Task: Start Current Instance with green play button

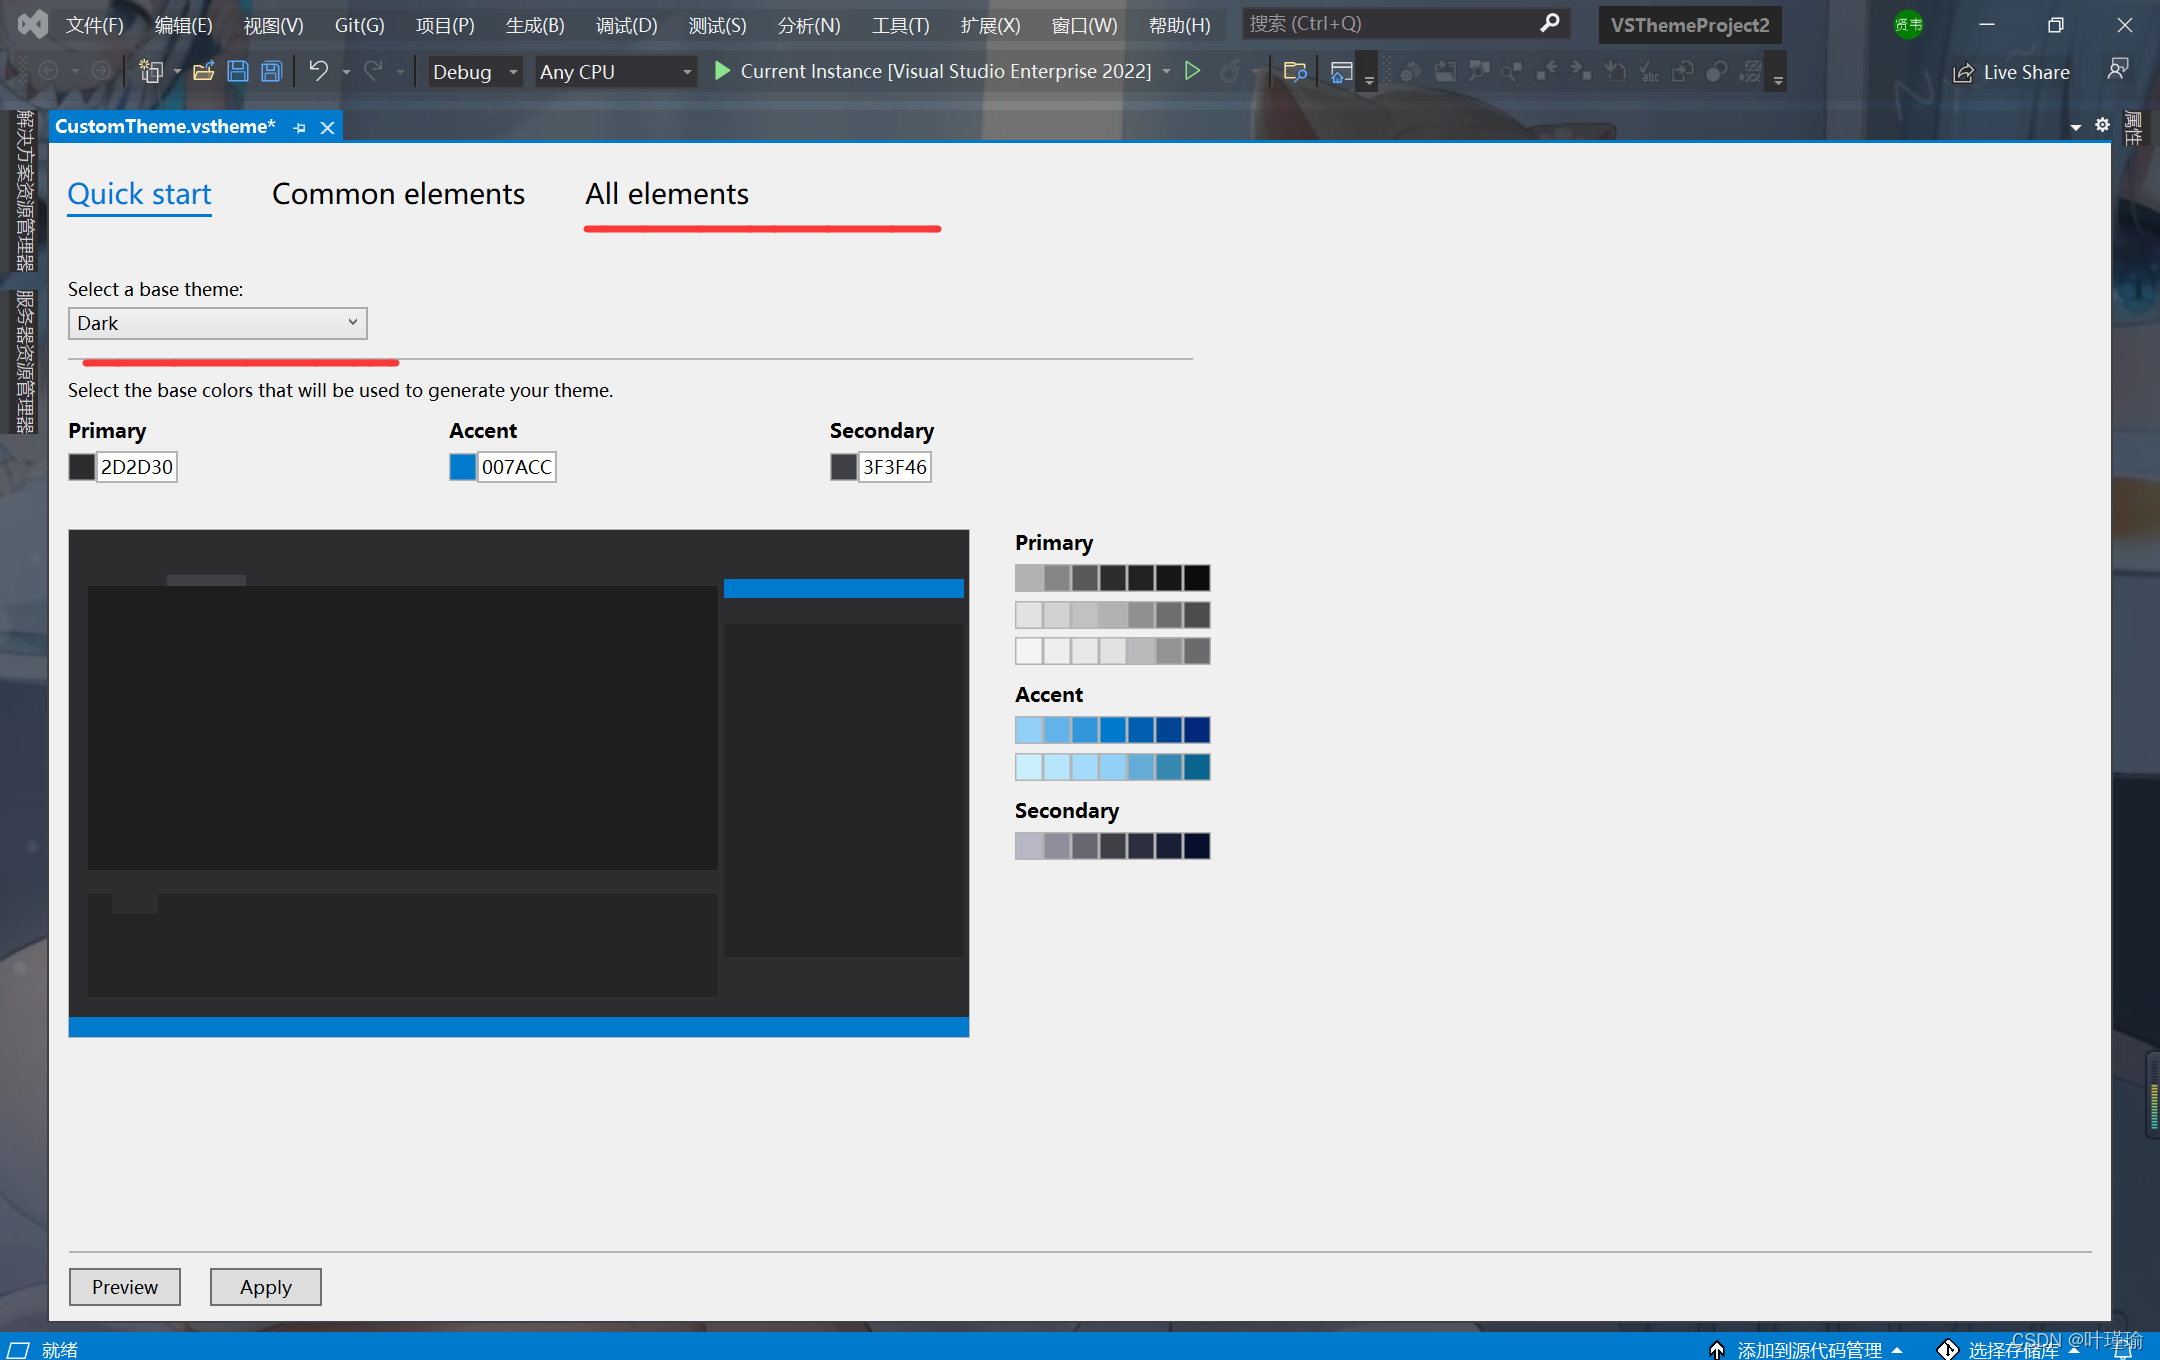Action: [x=722, y=71]
